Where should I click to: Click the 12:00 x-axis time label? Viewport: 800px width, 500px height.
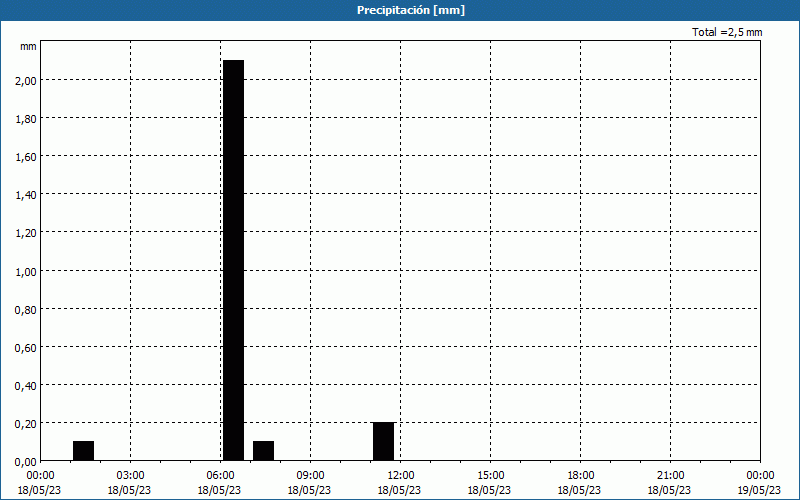point(401,476)
